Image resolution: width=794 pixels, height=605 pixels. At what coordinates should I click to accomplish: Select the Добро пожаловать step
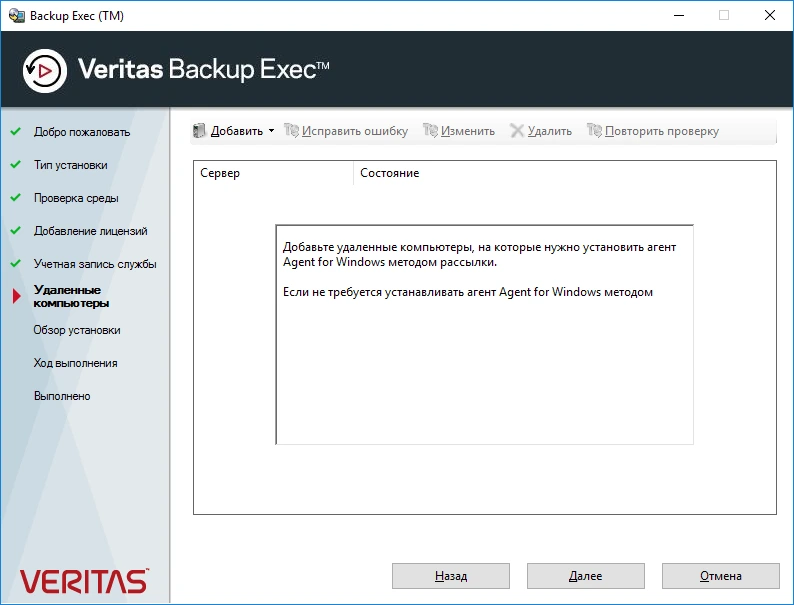click(82, 132)
